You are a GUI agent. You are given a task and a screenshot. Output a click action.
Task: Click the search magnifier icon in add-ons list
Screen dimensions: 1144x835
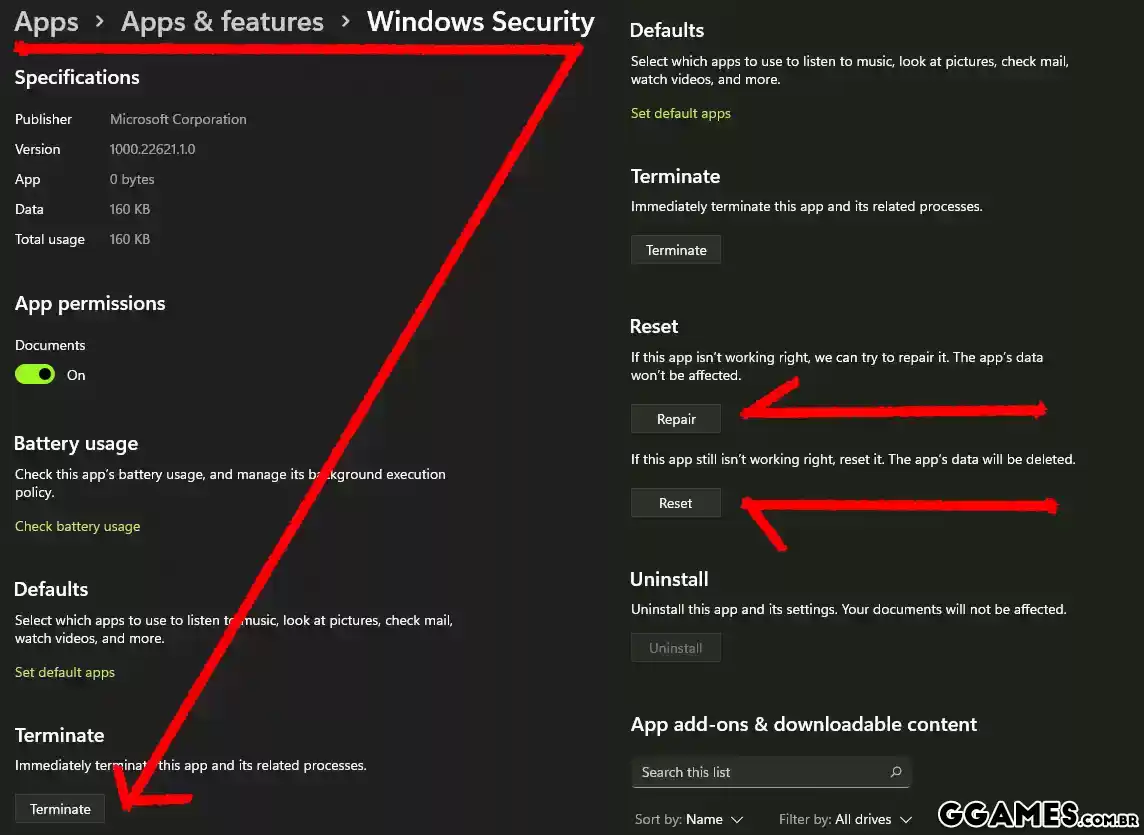[x=895, y=772]
